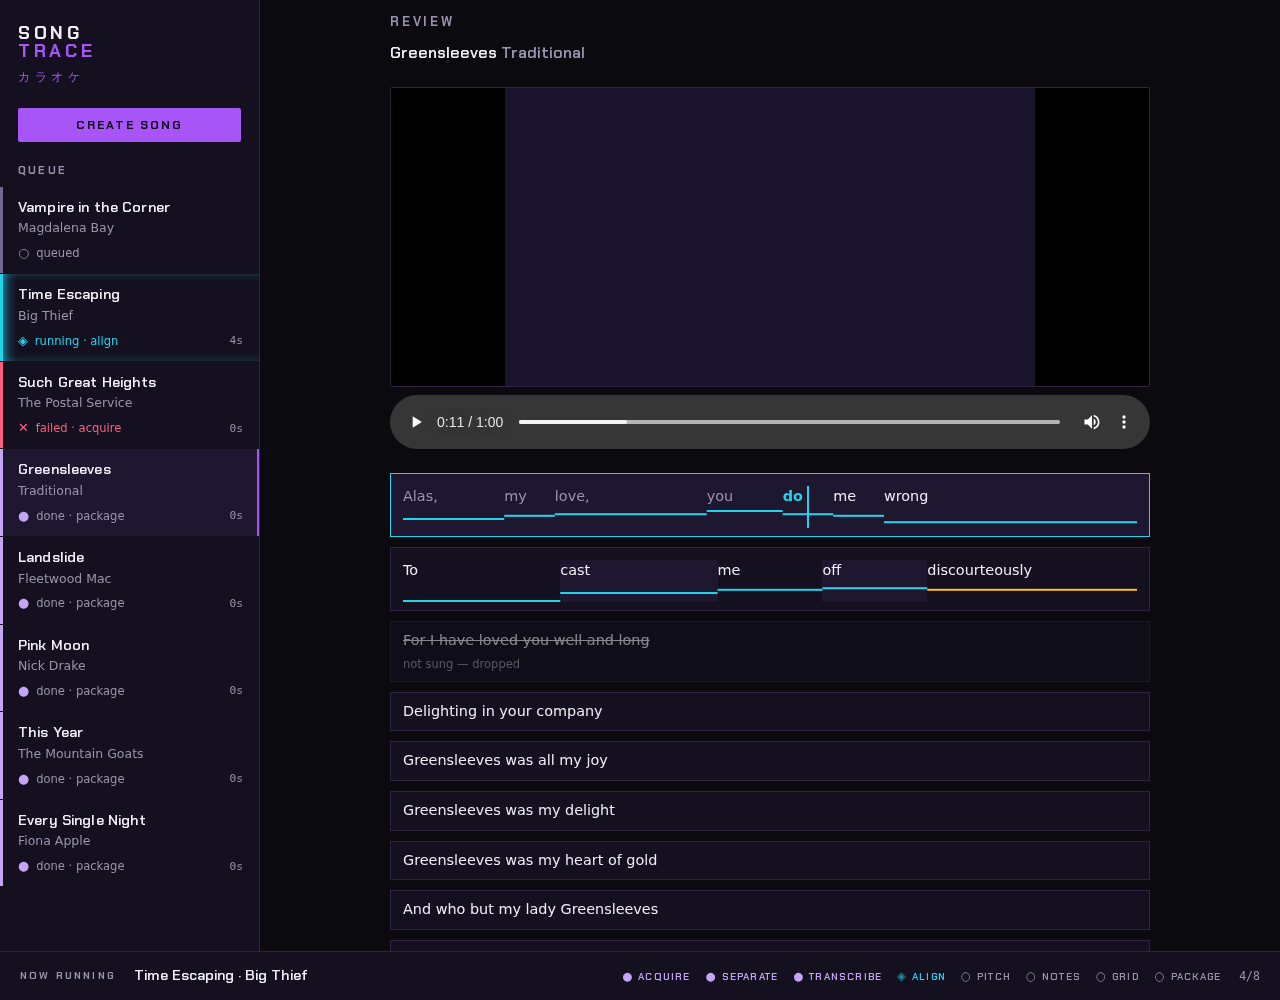Click the running align diamond icon

click(x=23, y=341)
